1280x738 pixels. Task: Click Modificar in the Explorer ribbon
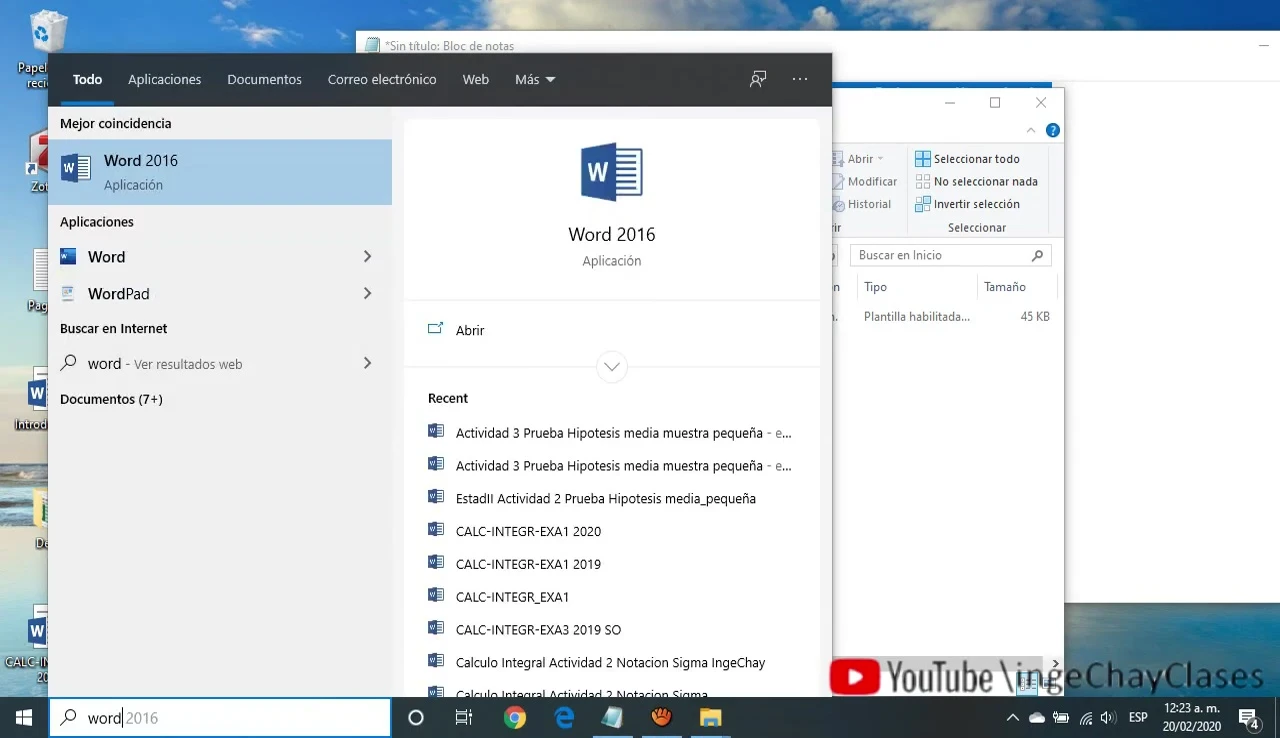872,182
